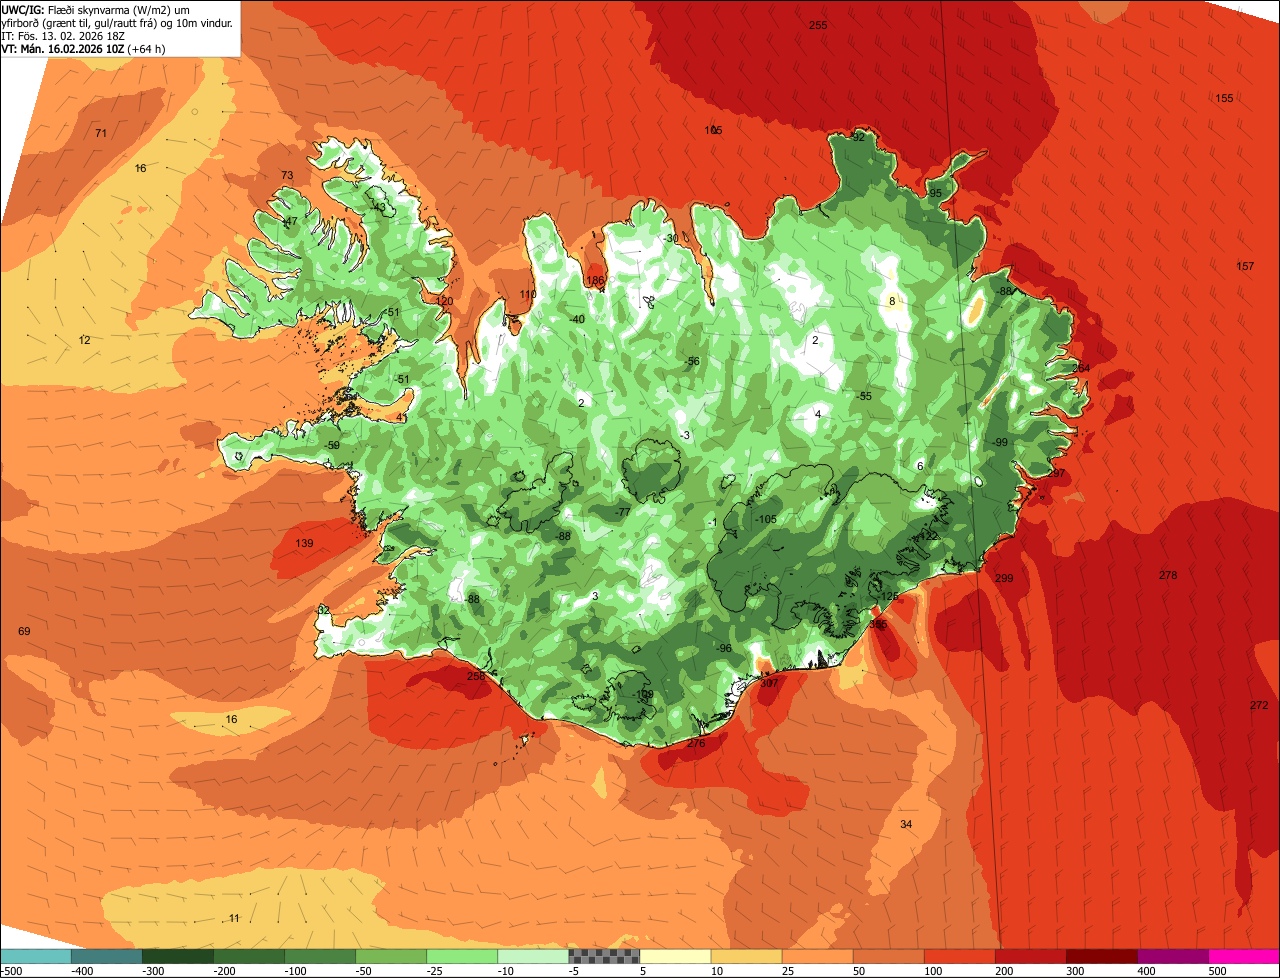1280x978 pixels.
Task: Click the map value -55 in east Iceland
Action: coord(864,397)
